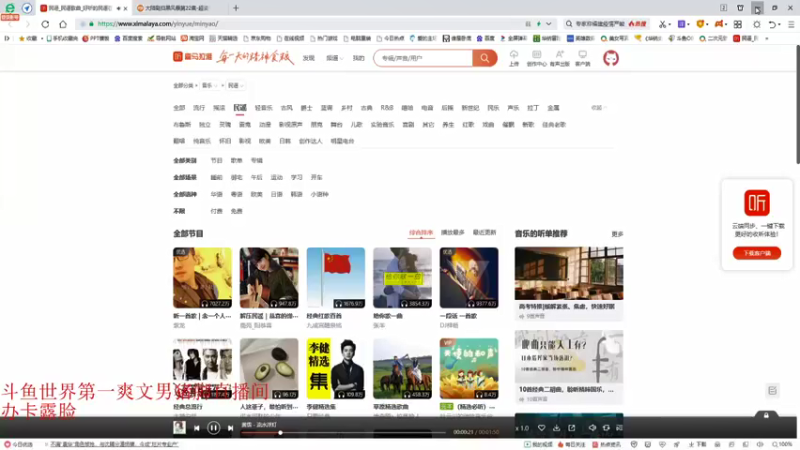This screenshot has width=800, height=450.
Task: Expand the 民谣 breadcrumb dropdown
Action: pos(235,85)
